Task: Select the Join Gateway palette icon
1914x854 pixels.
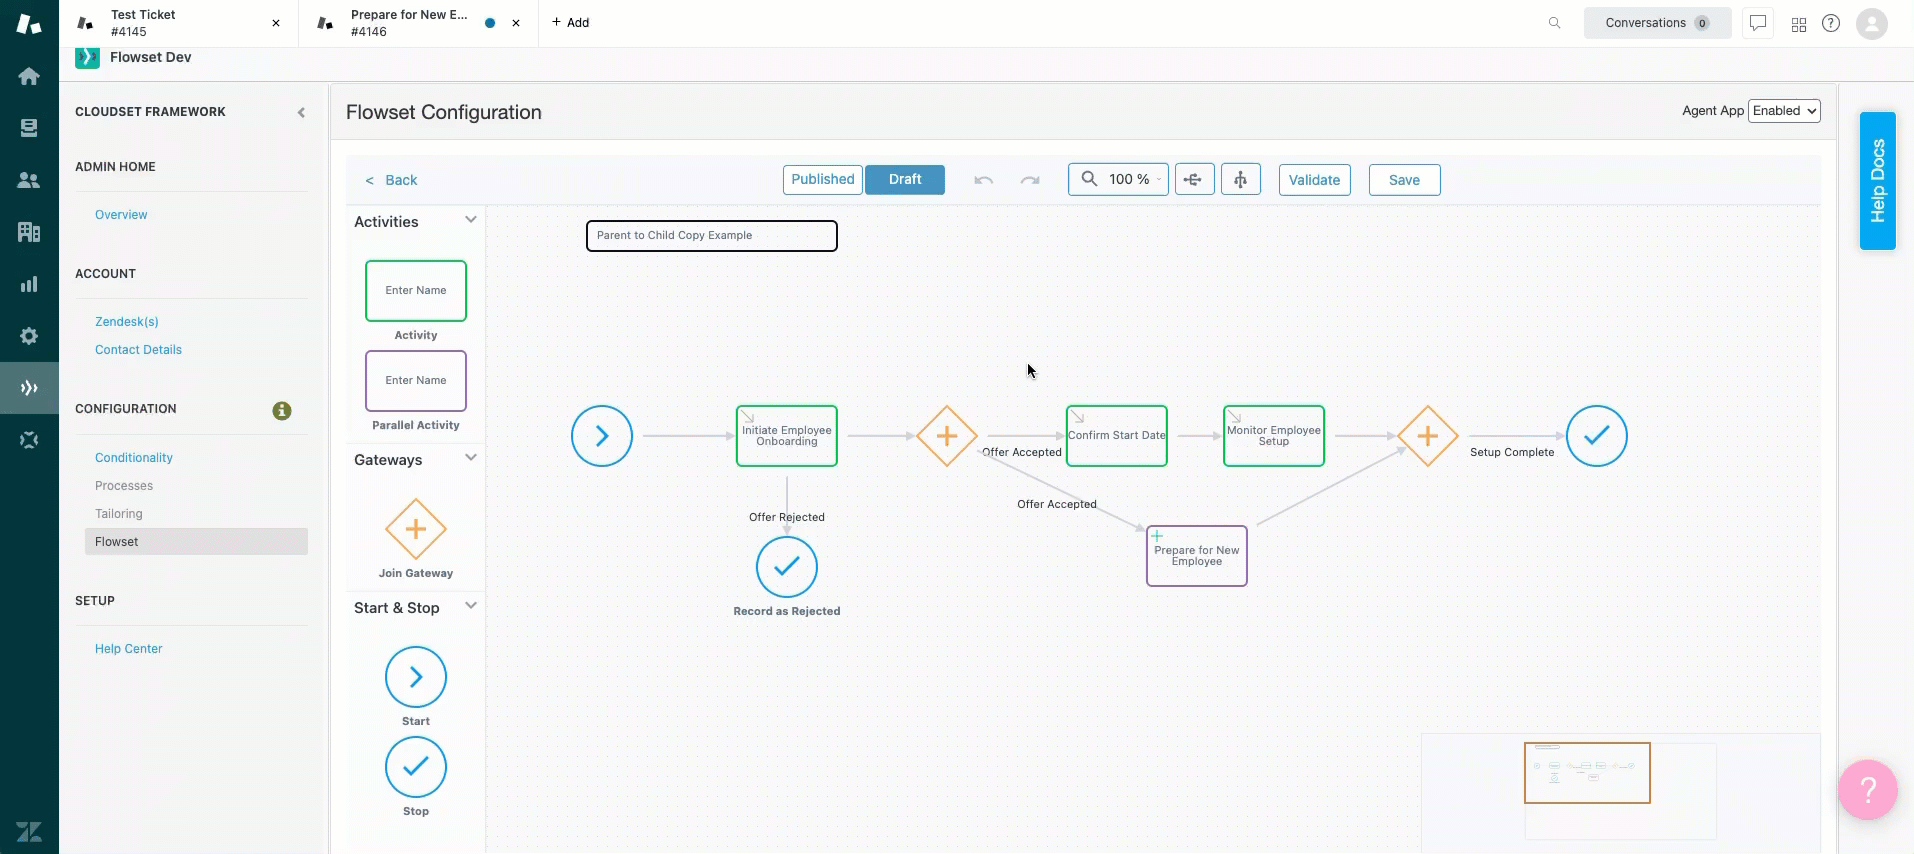Action: [x=416, y=529]
